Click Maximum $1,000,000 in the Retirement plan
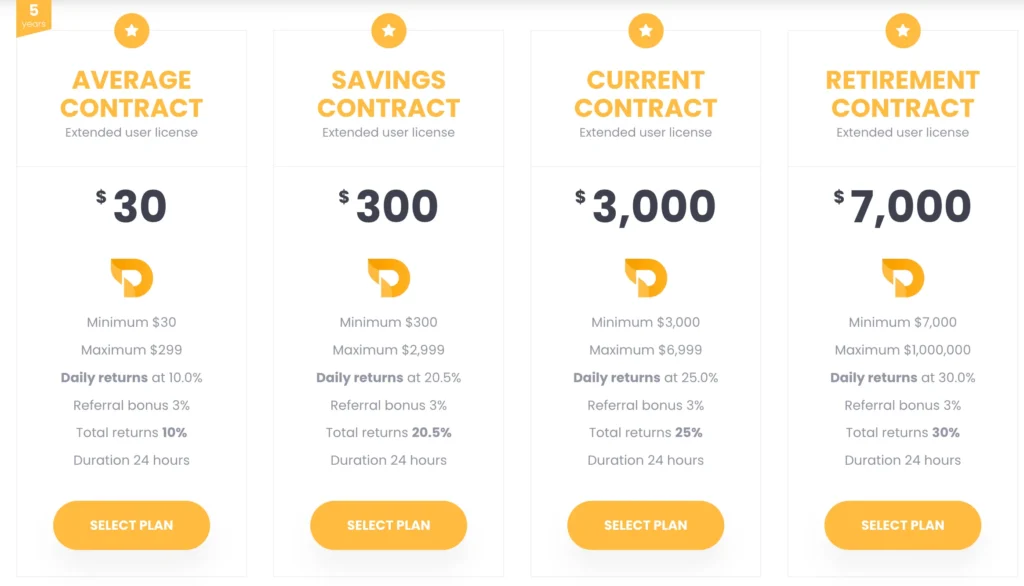The width and height of the screenshot is (1024, 586). coord(902,350)
